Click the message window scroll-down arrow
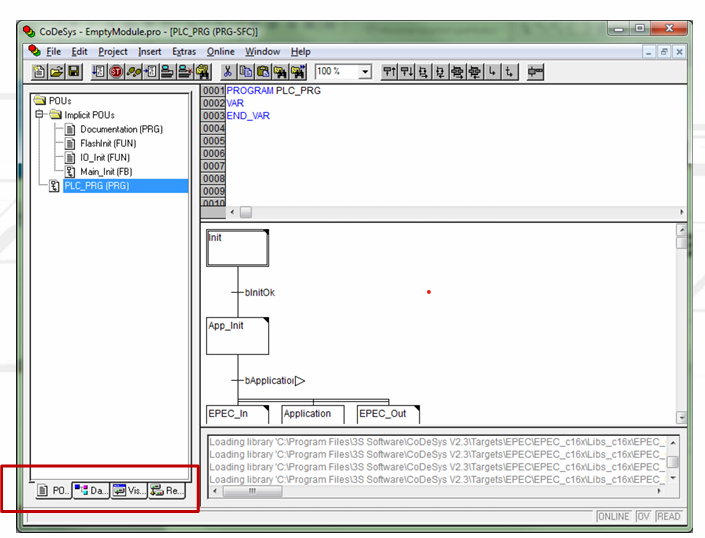705x538 pixels. pyautogui.click(x=673, y=478)
